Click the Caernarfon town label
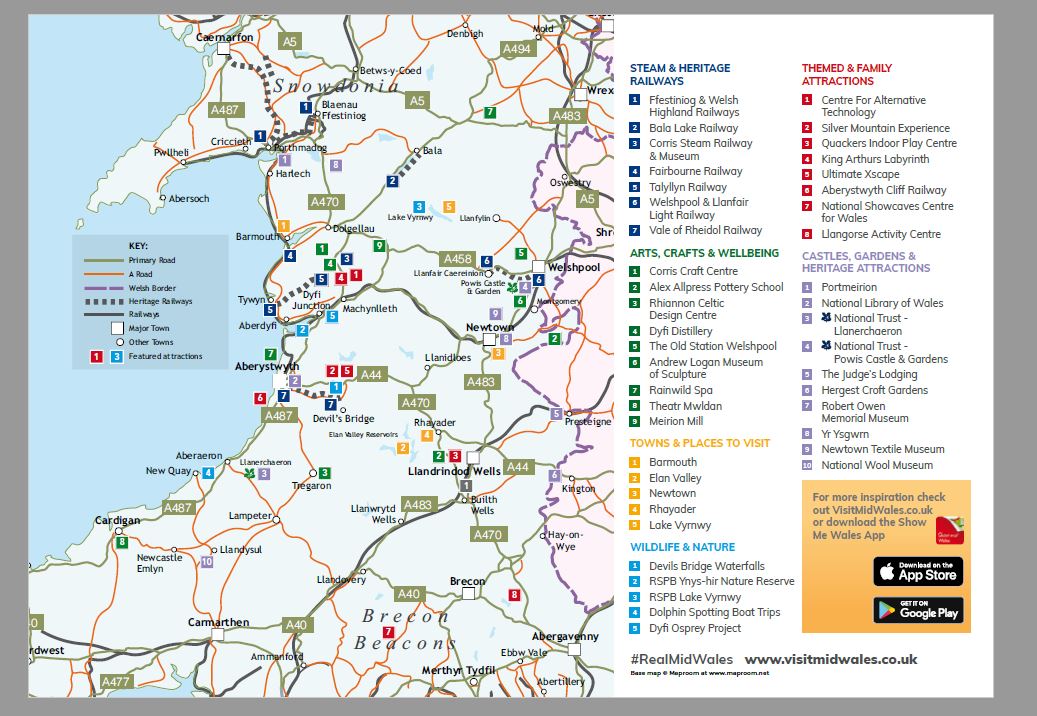1037x716 pixels. (x=225, y=38)
